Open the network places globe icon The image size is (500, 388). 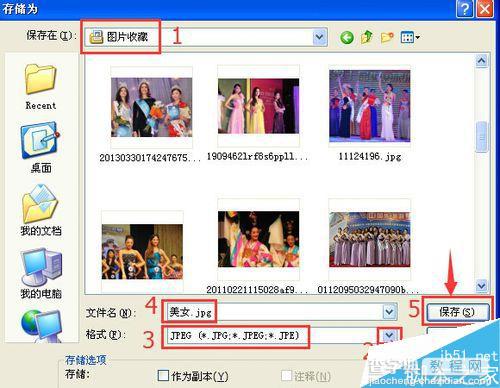(42, 325)
